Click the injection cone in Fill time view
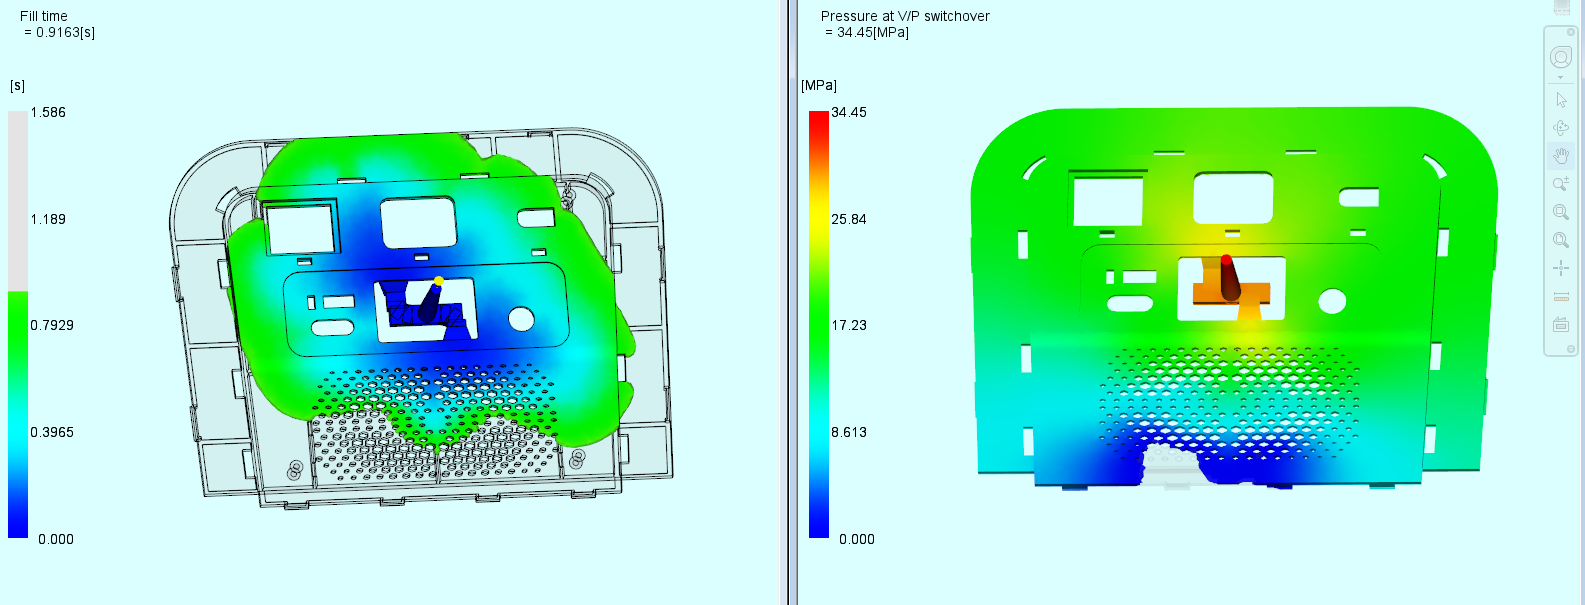Viewport: 1585px width, 605px height. (431, 301)
